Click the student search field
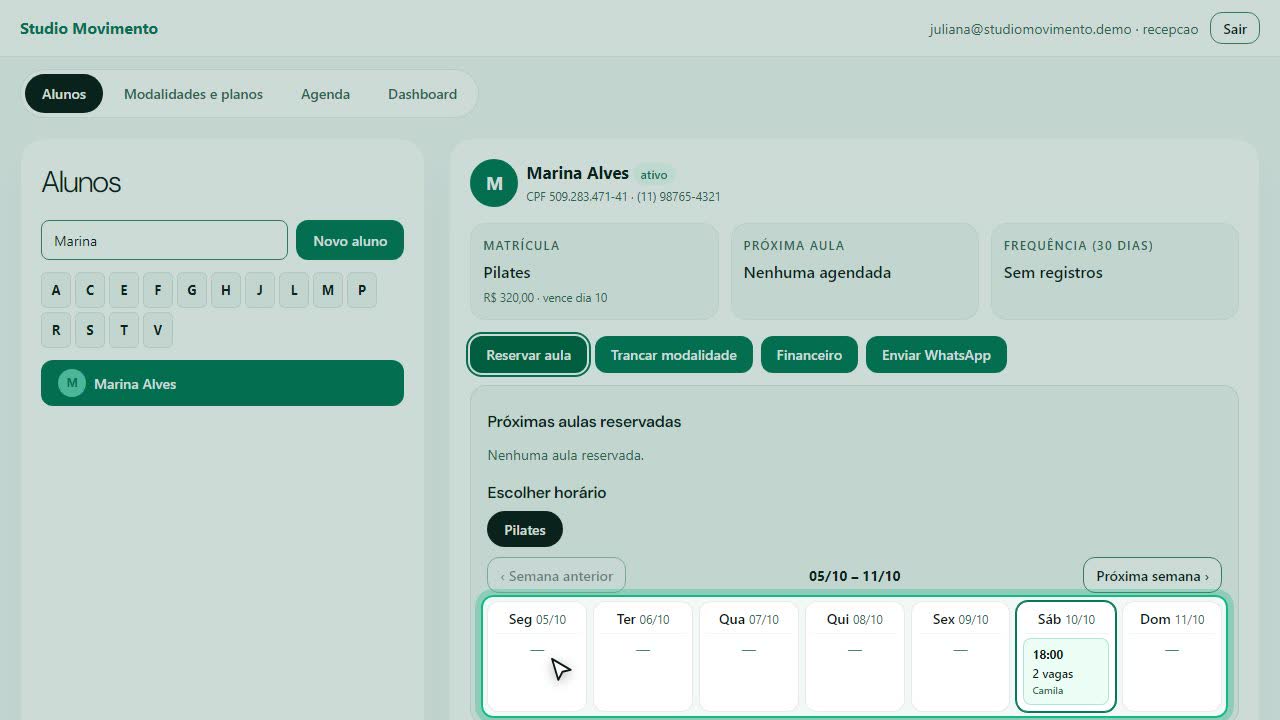Viewport: 1280px width, 720px height. click(x=164, y=240)
